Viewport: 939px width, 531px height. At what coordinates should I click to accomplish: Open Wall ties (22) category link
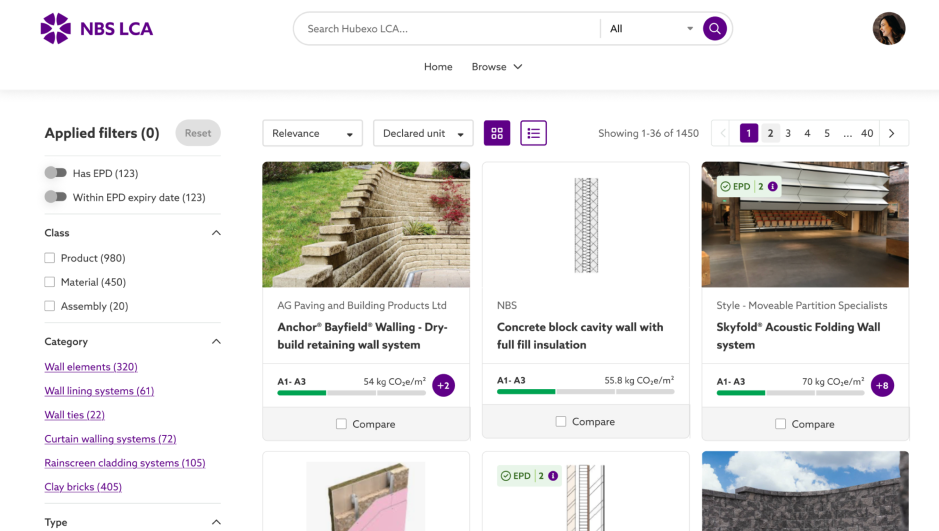(x=75, y=415)
